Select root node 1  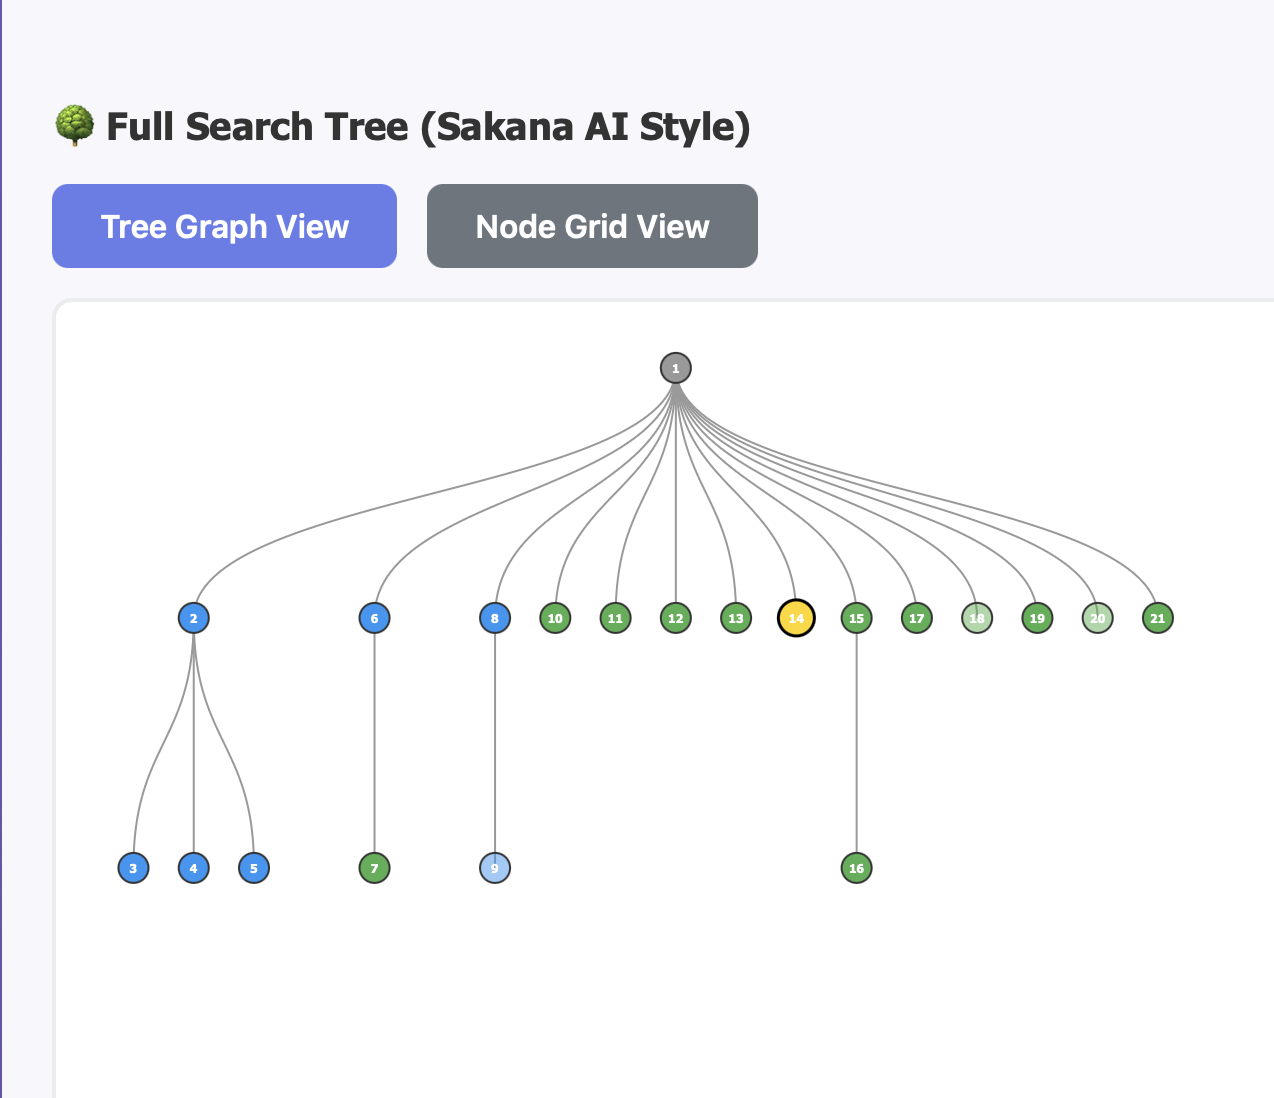[676, 368]
